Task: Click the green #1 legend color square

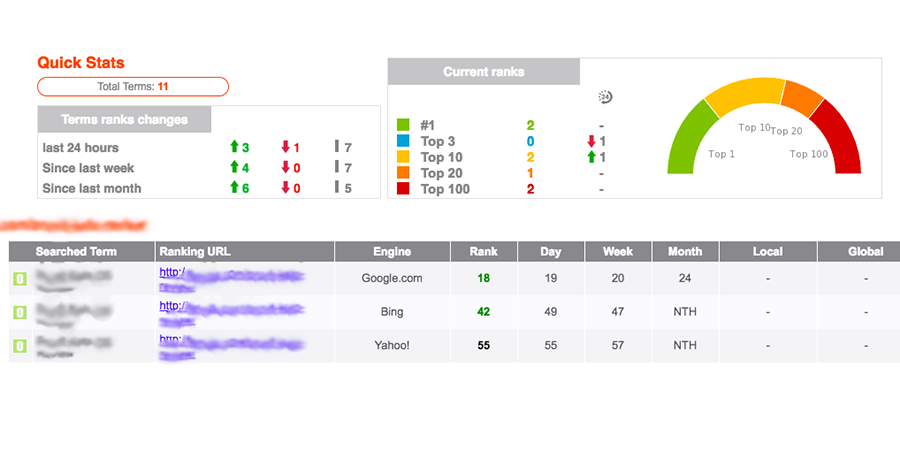Action: coord(403,125)
